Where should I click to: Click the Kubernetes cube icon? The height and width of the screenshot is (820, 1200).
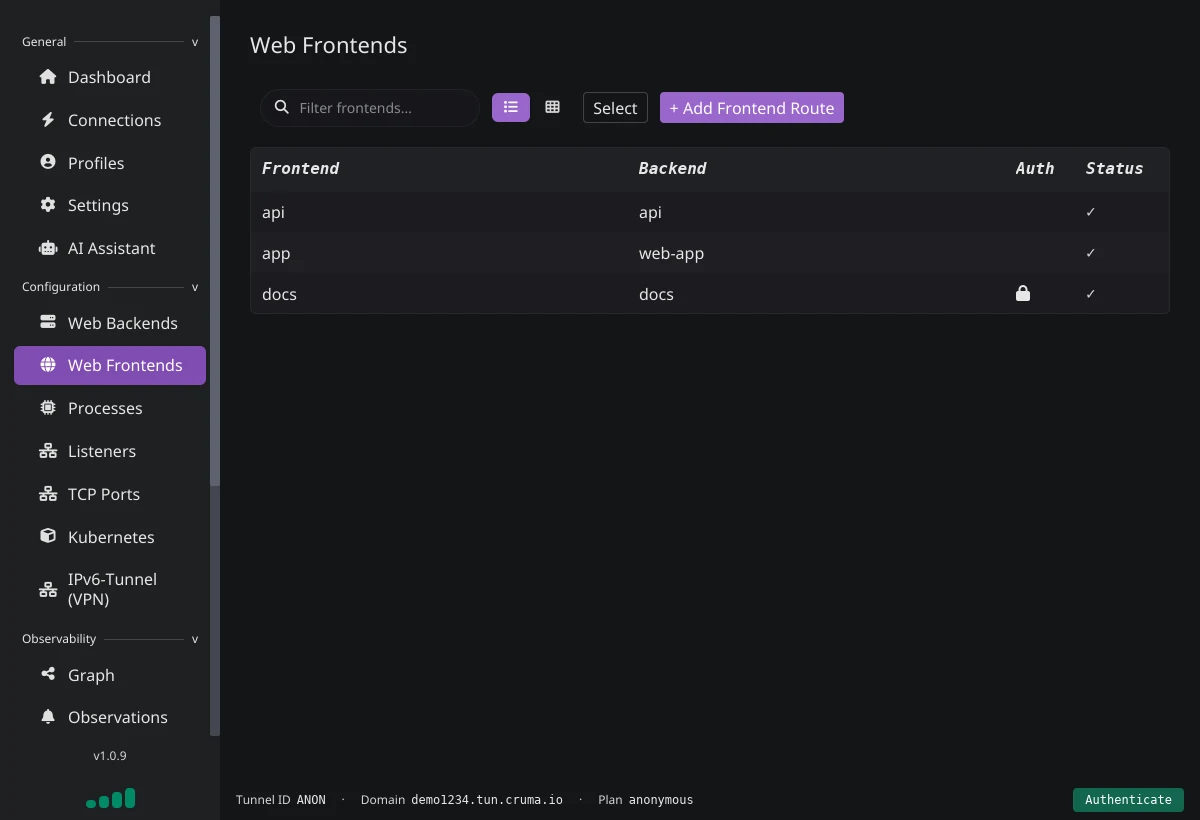coord(47,536)
